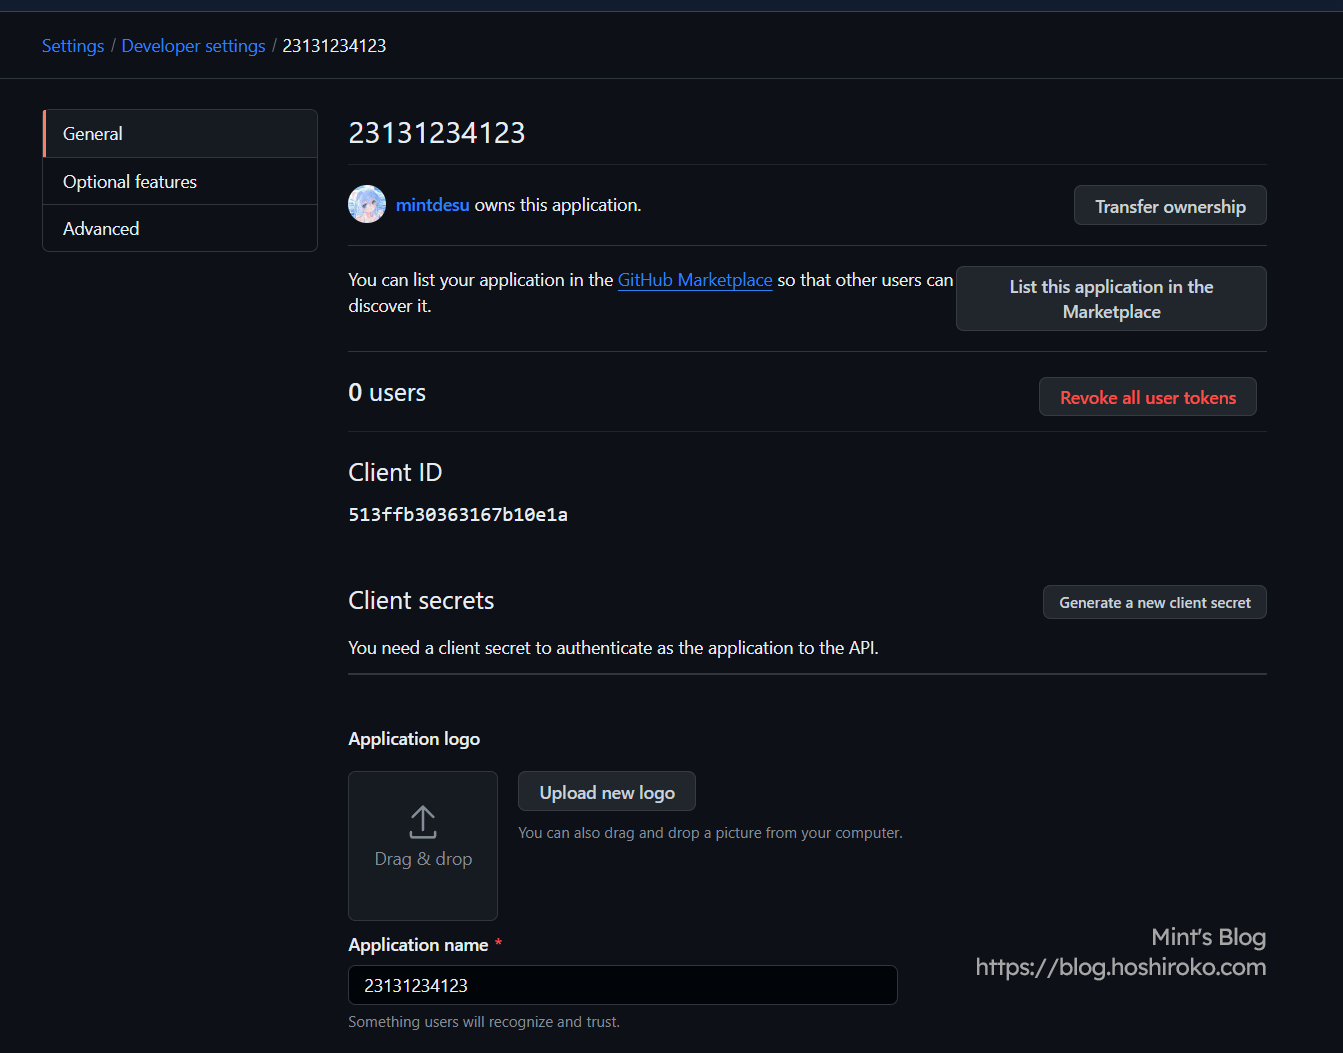Image resolution: width=1343 pixels, height=1053 pixels.
Task: Click the Upload new logo button
Action: (607, 793)
